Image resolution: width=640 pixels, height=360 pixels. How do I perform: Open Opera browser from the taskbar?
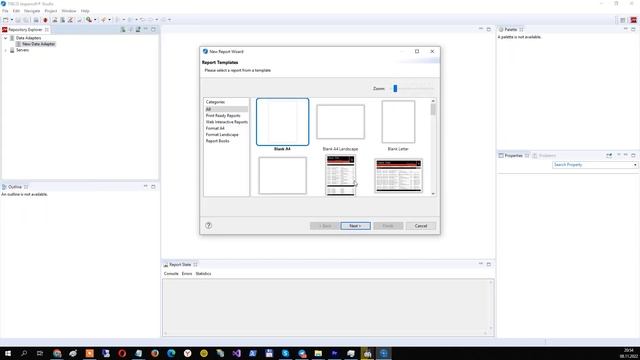click(122, 353)
